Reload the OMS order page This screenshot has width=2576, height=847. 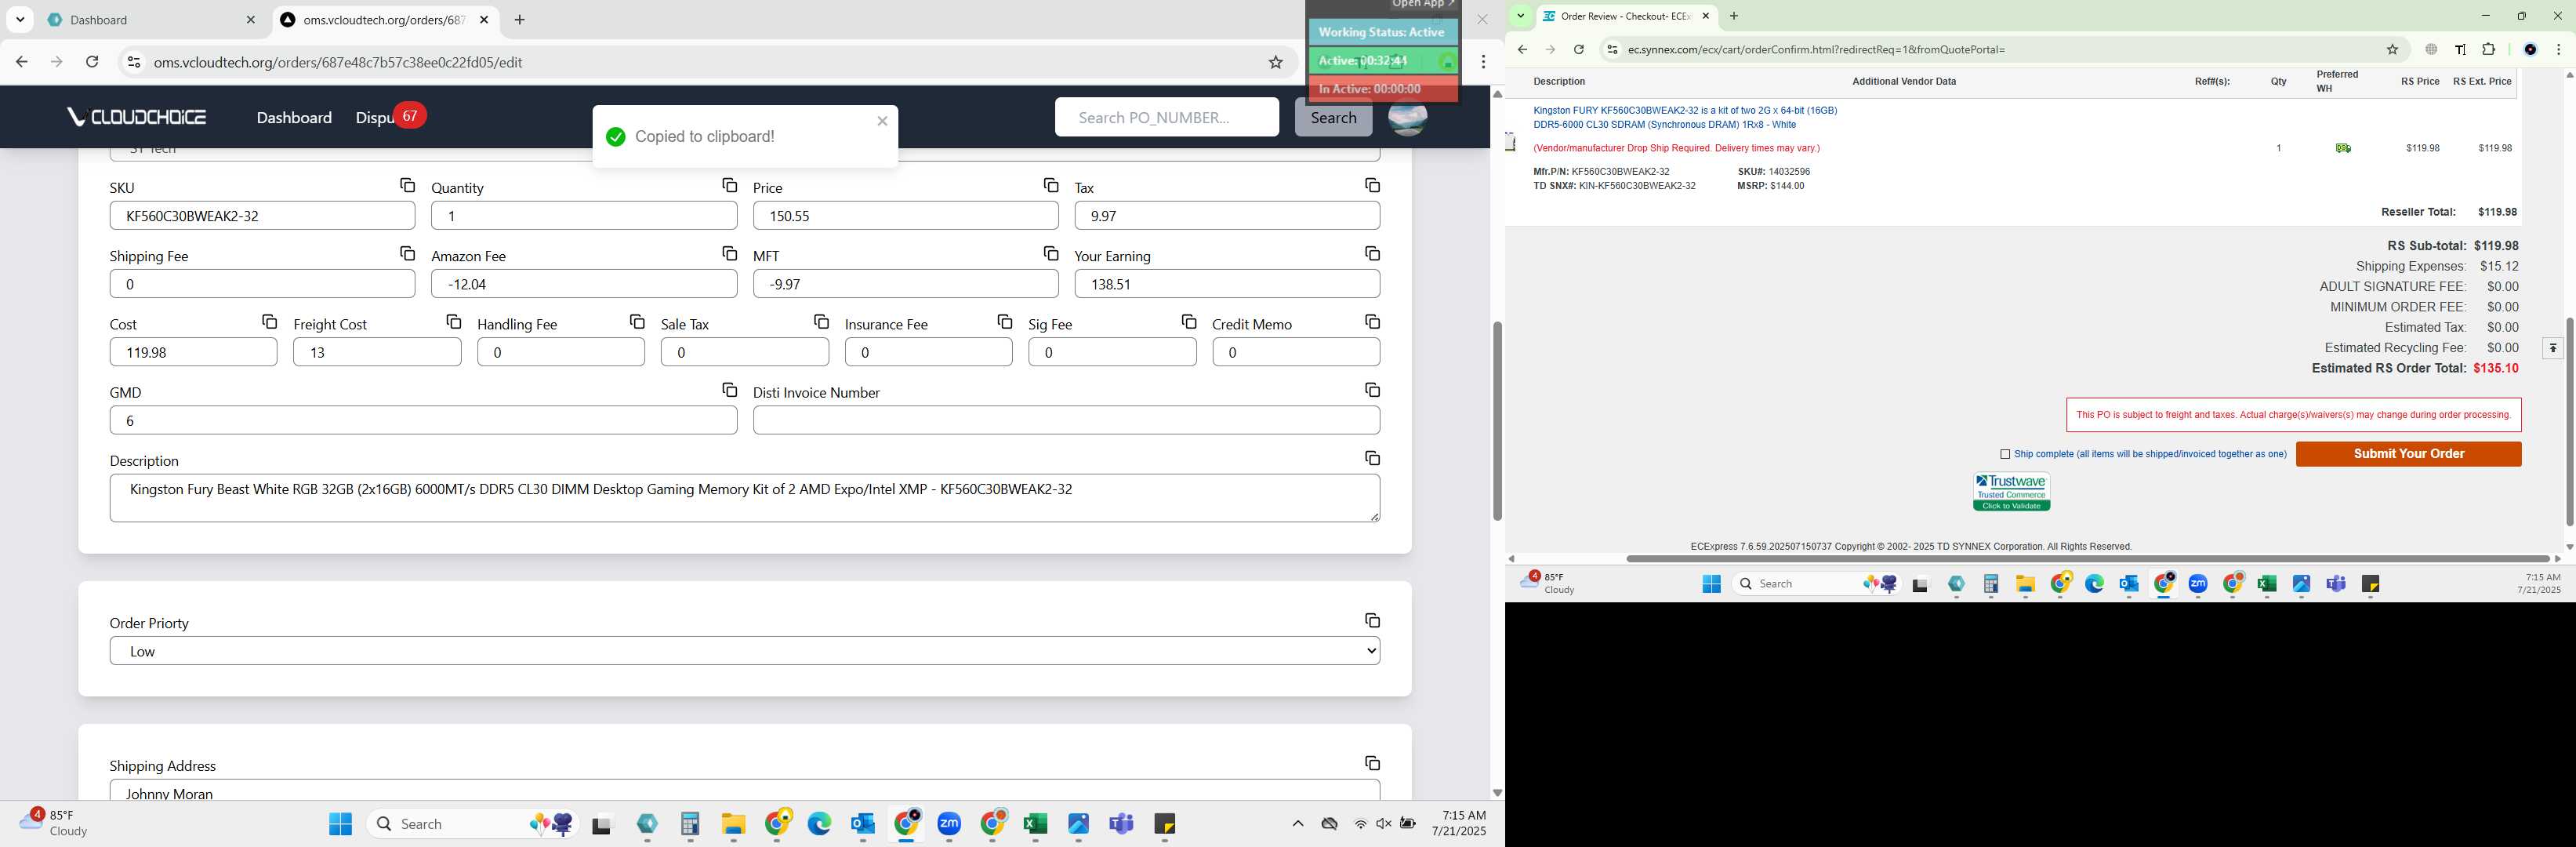[92, 62]
